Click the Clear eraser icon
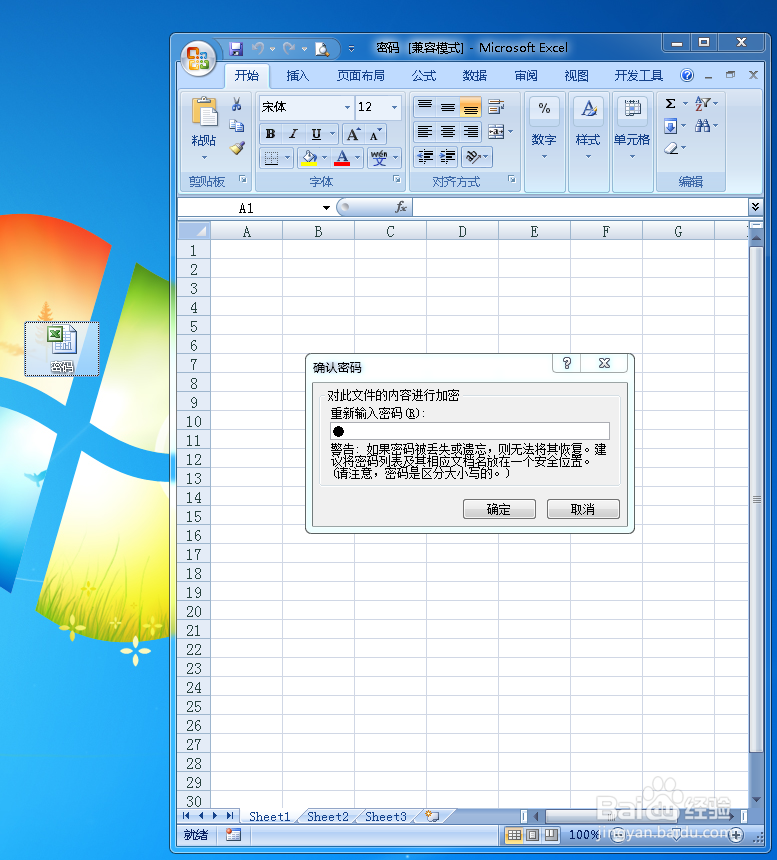777x860 pixels. 671,148
